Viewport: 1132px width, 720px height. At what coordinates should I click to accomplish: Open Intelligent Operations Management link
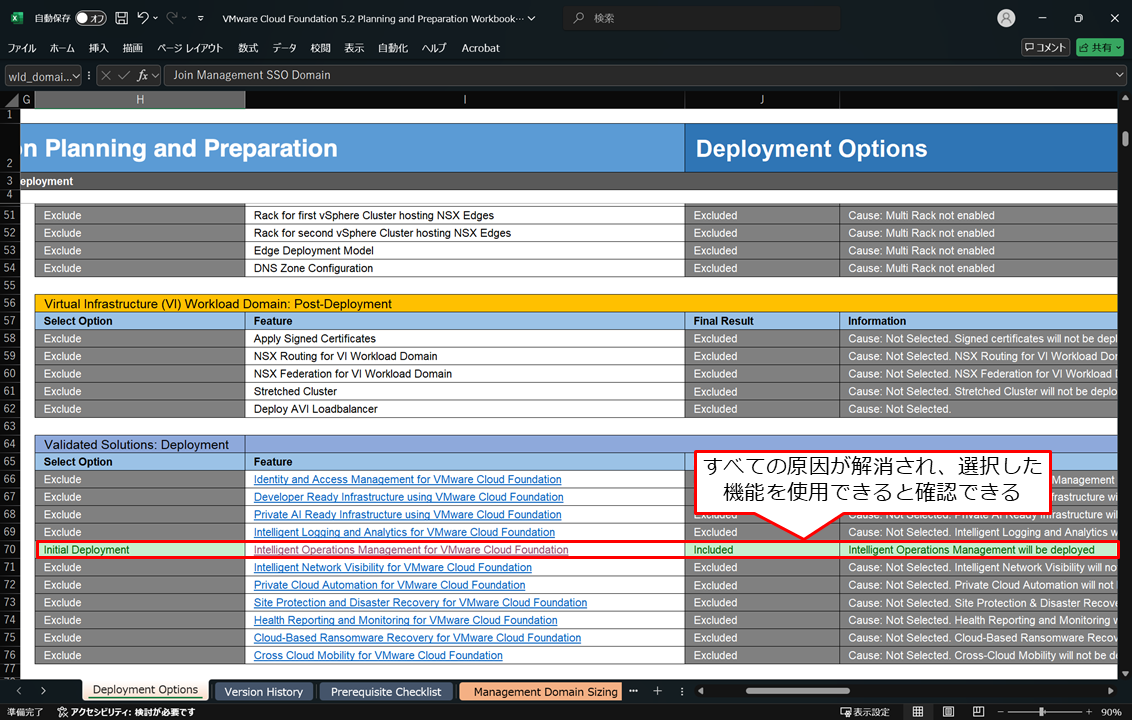[x=411, y=550]
